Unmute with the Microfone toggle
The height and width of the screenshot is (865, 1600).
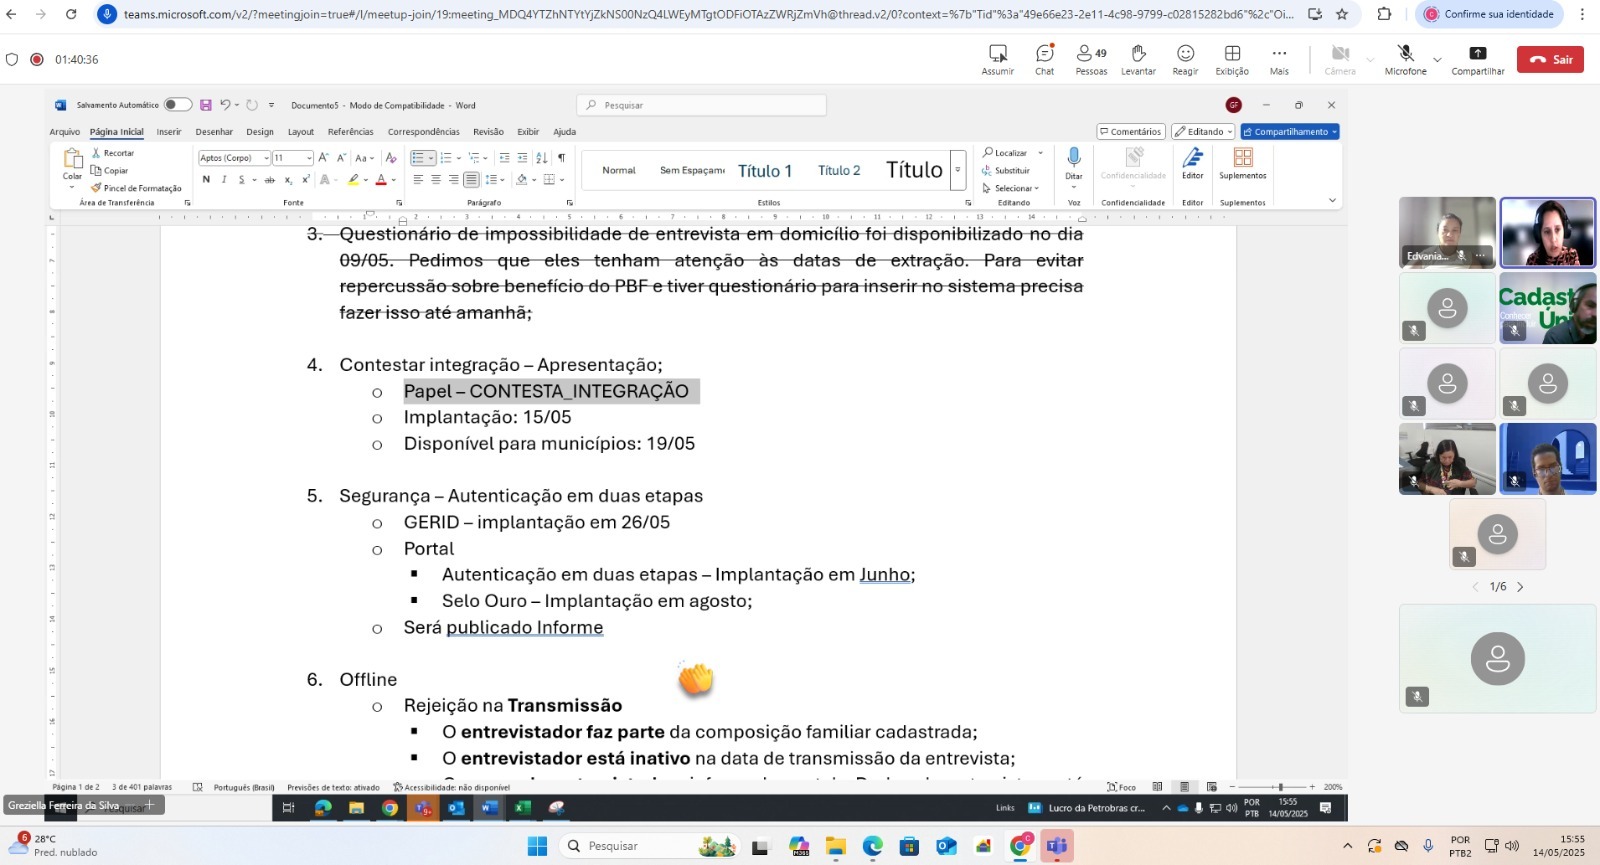coord(1405,59)
